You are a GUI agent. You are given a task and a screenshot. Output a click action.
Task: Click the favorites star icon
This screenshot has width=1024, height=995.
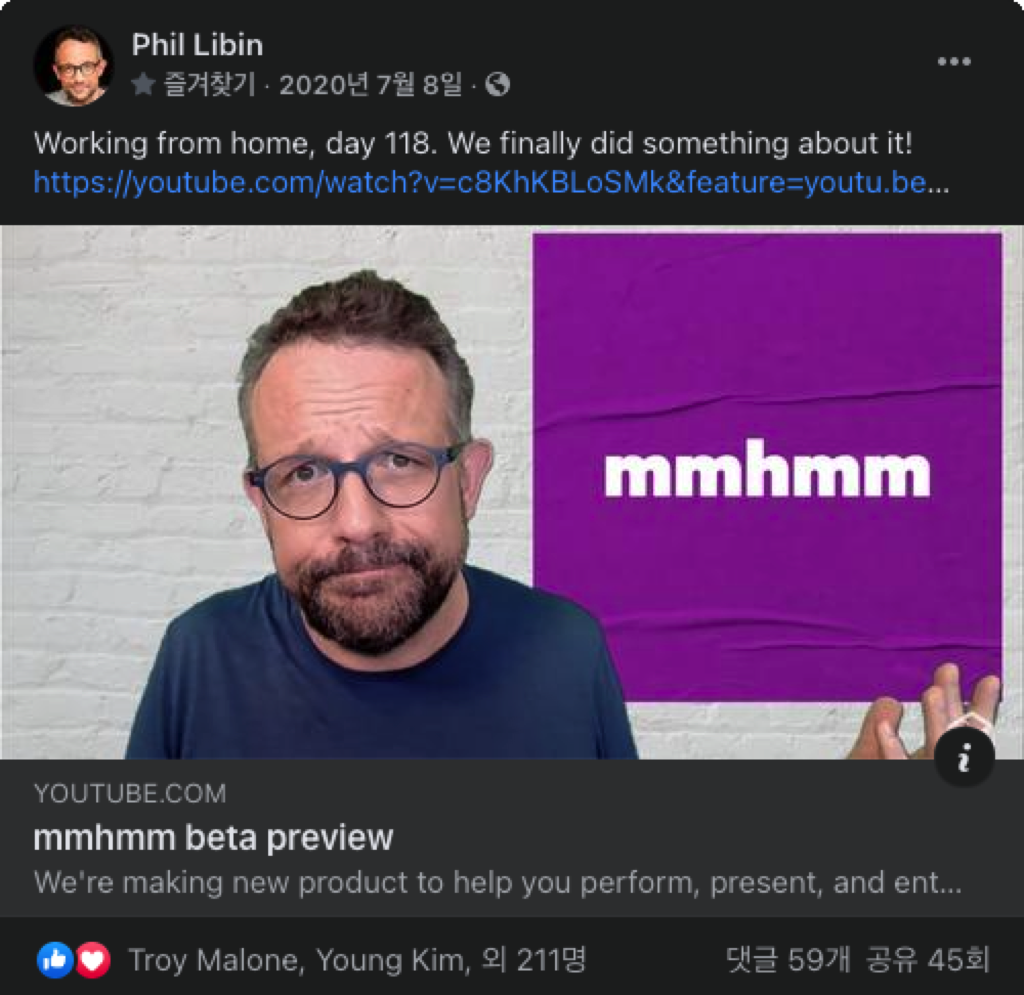coord(143,84)
